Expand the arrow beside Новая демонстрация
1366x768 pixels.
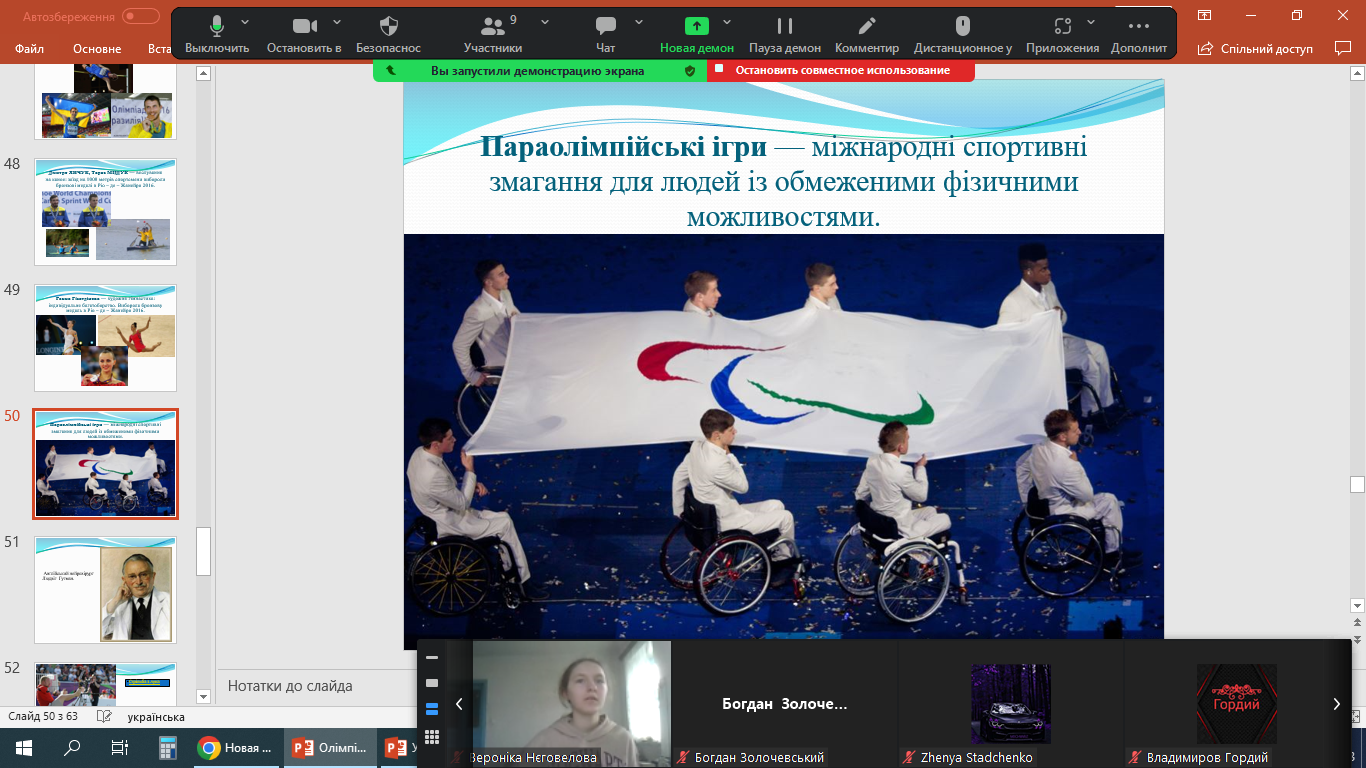point(727,22)
